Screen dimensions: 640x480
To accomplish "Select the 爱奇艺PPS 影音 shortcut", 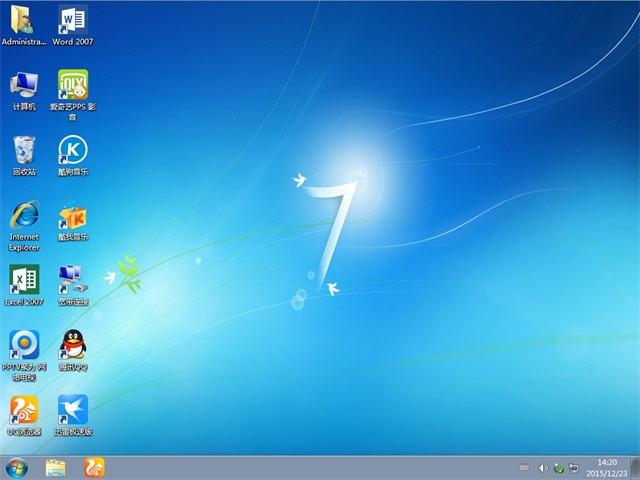I will pos(73,96).
